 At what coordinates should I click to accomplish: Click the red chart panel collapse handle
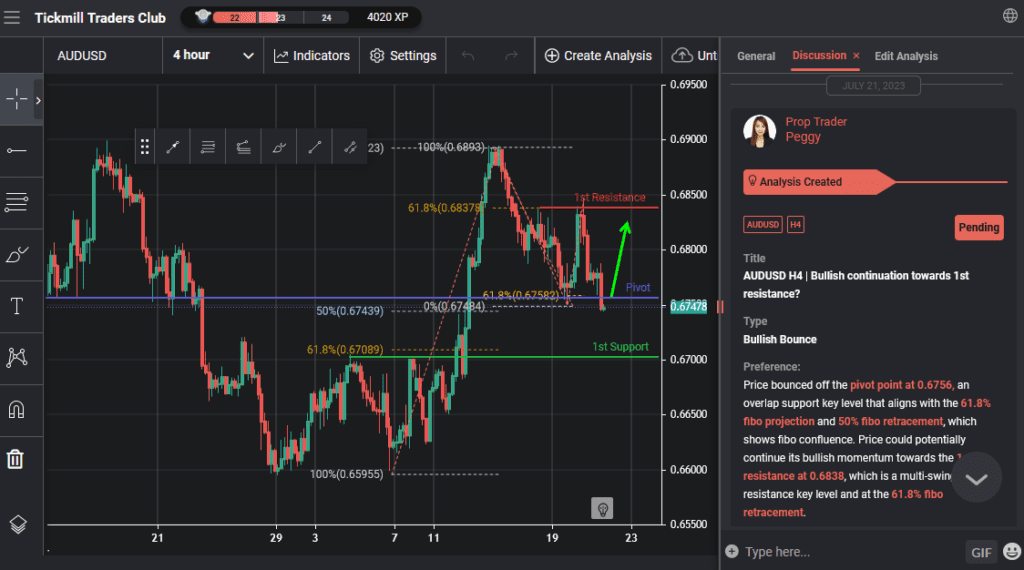720,307
